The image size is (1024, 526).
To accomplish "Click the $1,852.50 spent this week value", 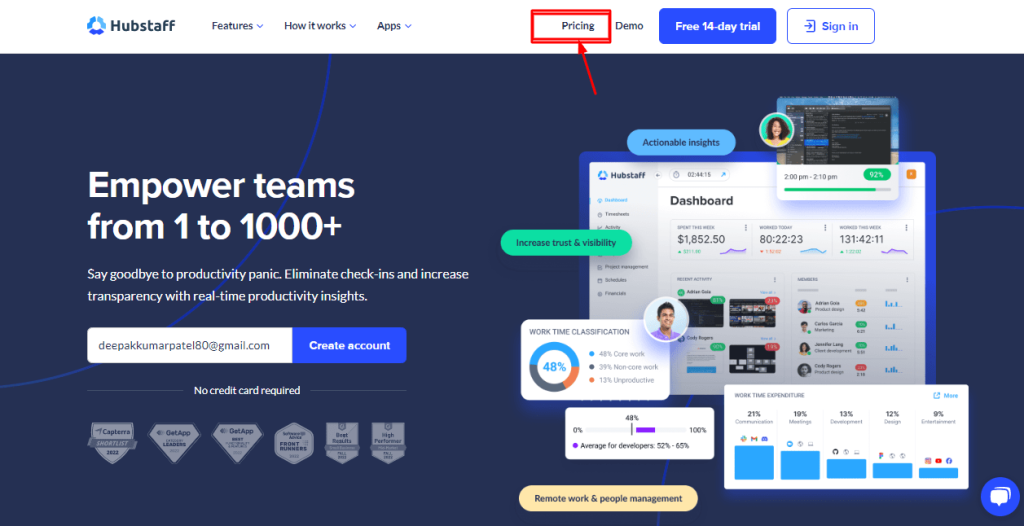I will click(x=701, y=239).
